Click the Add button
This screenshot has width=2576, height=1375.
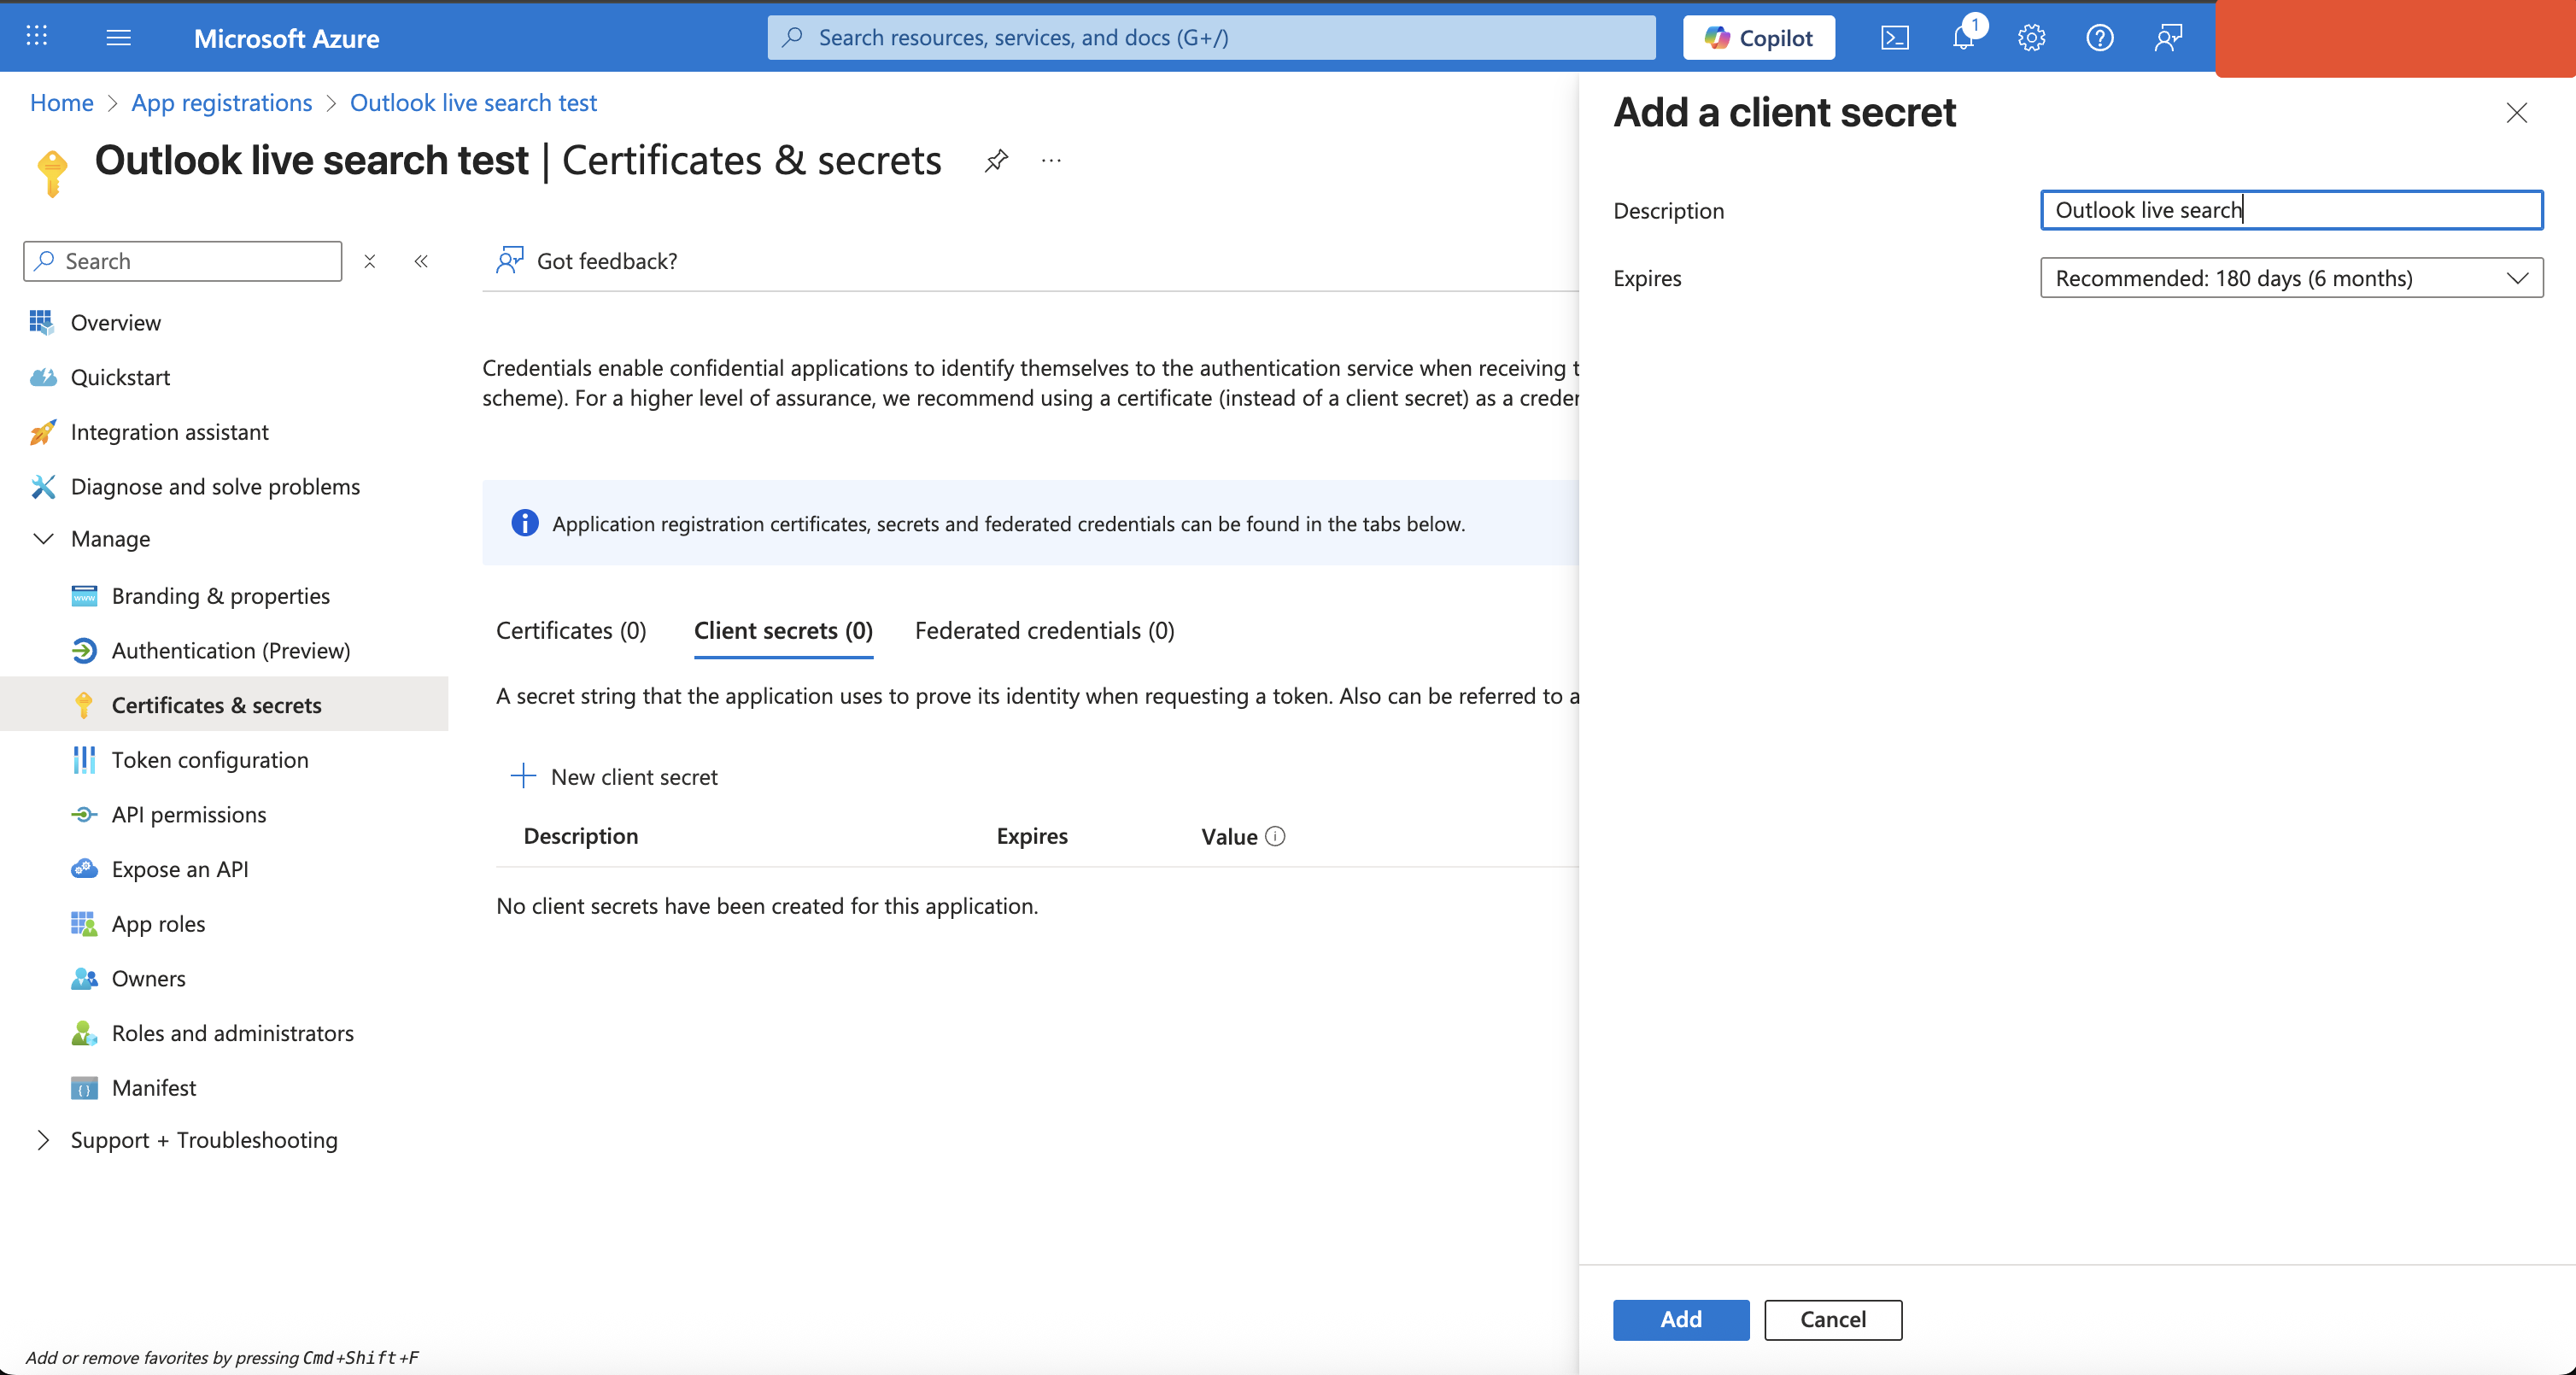point(1680,1319)
